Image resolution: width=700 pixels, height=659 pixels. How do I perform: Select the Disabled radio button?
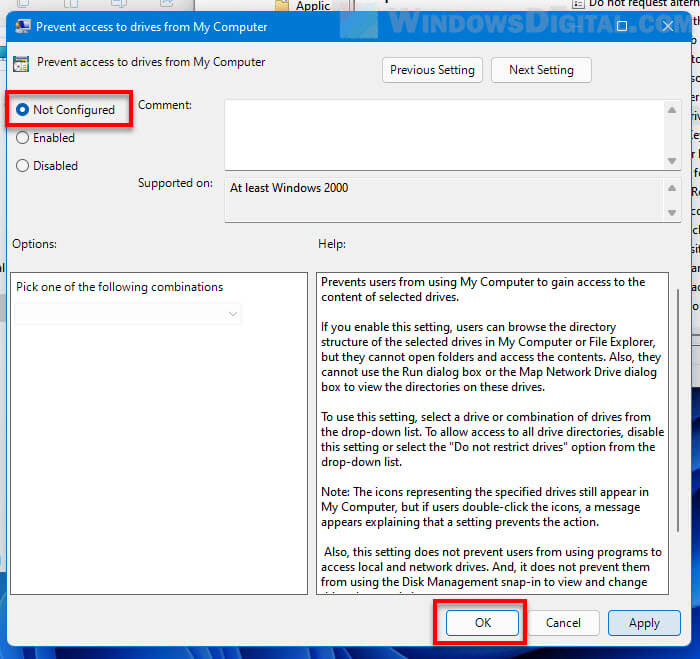tap(23, 166)
